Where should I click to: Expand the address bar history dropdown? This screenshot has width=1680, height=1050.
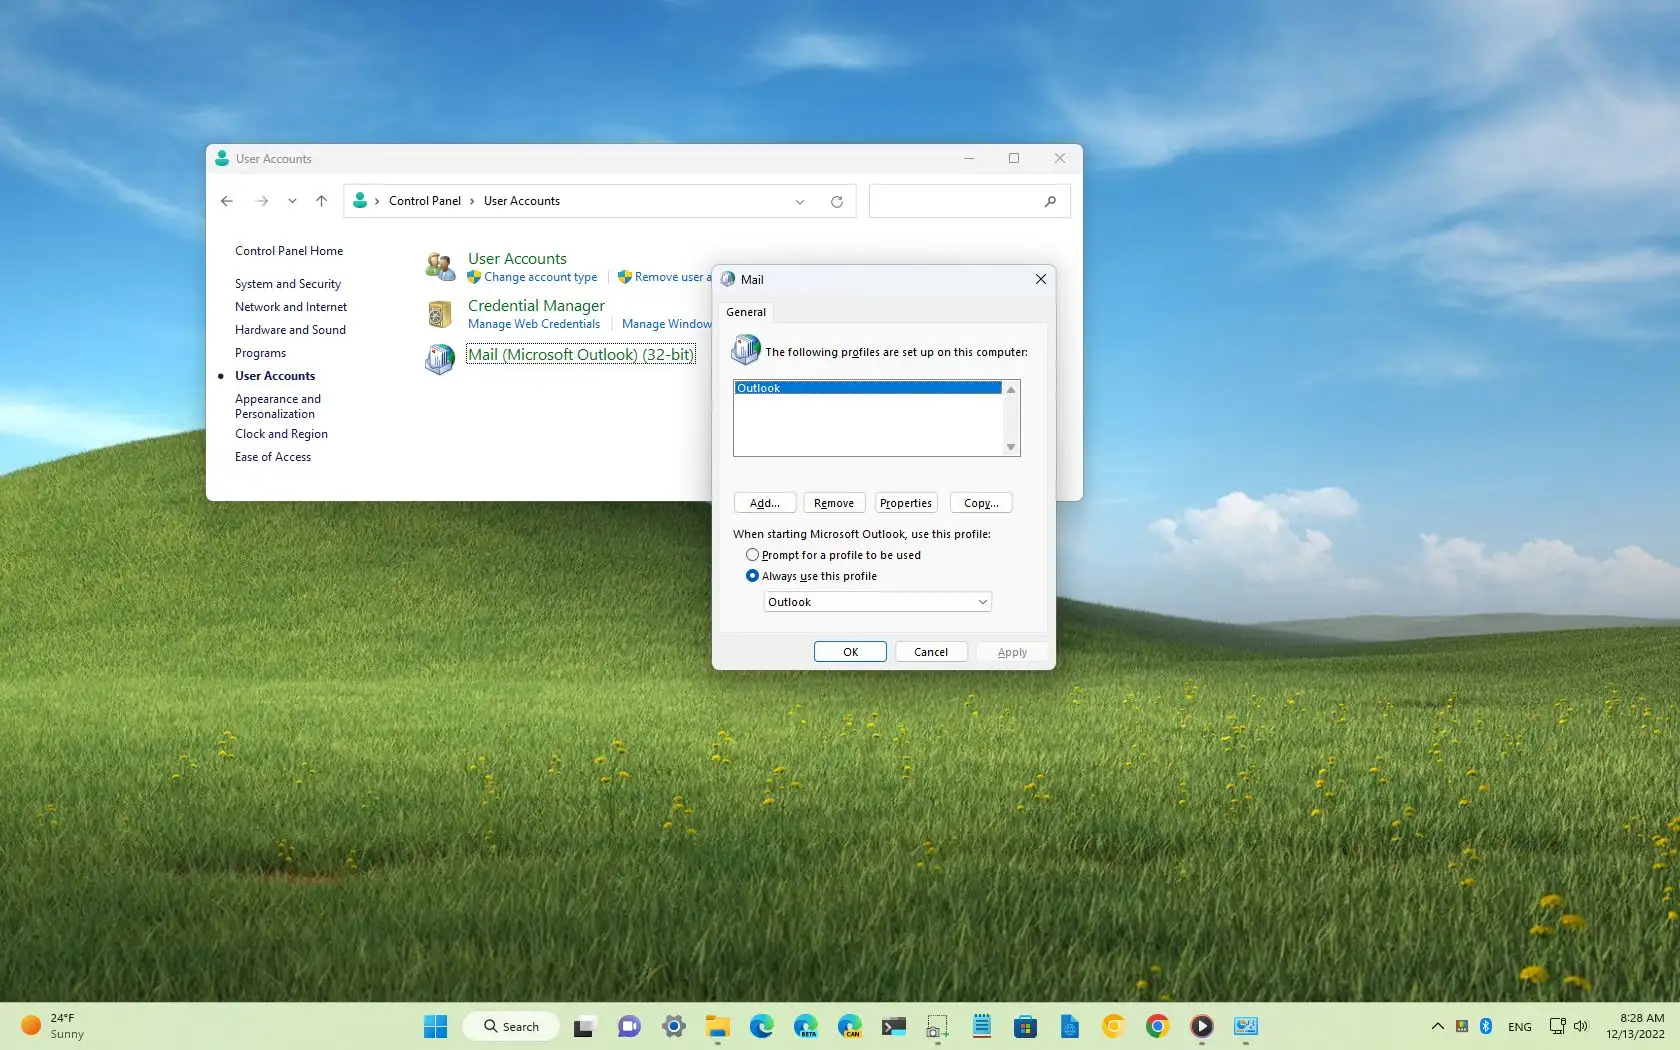[800, 202]
